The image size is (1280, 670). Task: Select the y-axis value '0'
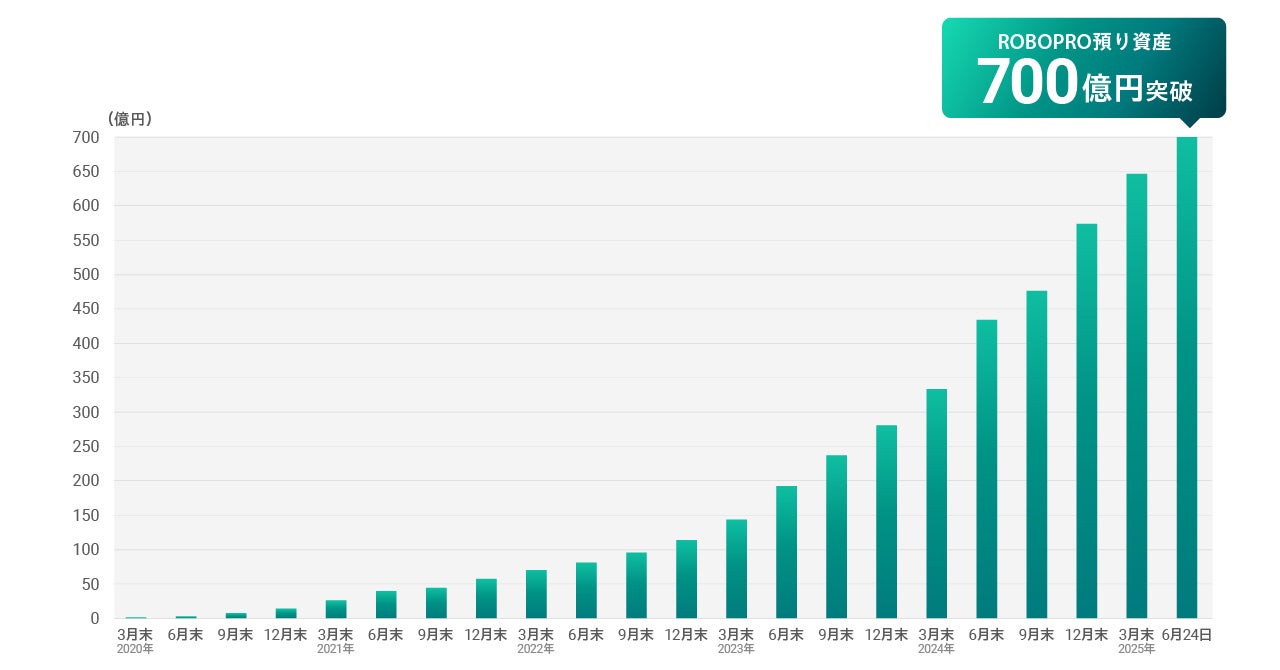pyautogui.click(x=96, y=618)
